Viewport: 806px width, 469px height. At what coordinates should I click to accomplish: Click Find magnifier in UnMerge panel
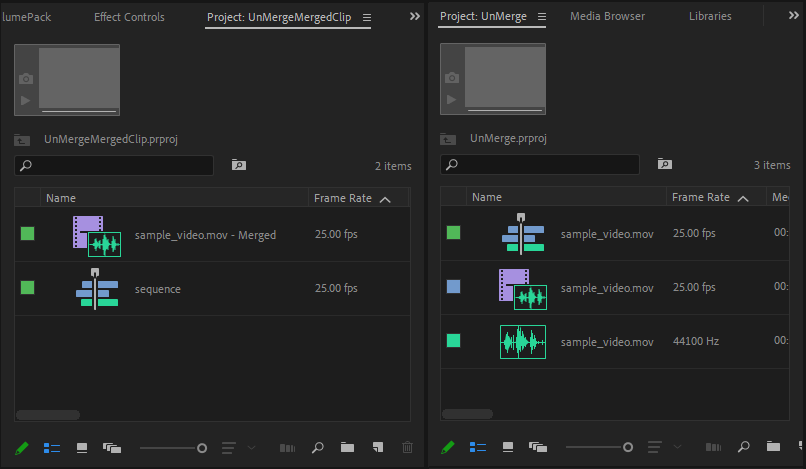tap(744, 446)
